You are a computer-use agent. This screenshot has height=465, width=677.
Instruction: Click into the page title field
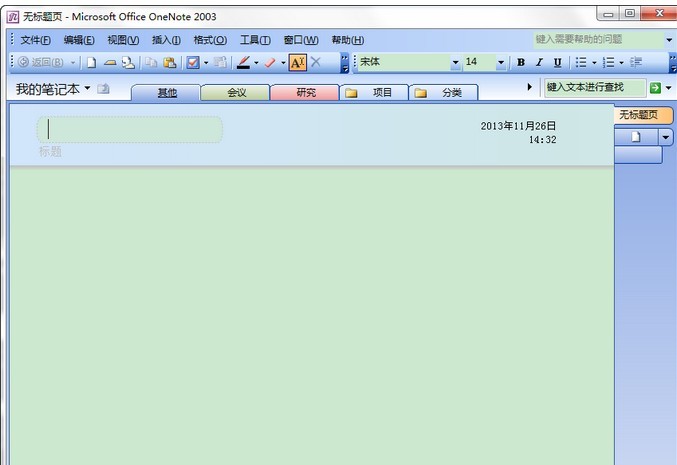coord(130,129)
